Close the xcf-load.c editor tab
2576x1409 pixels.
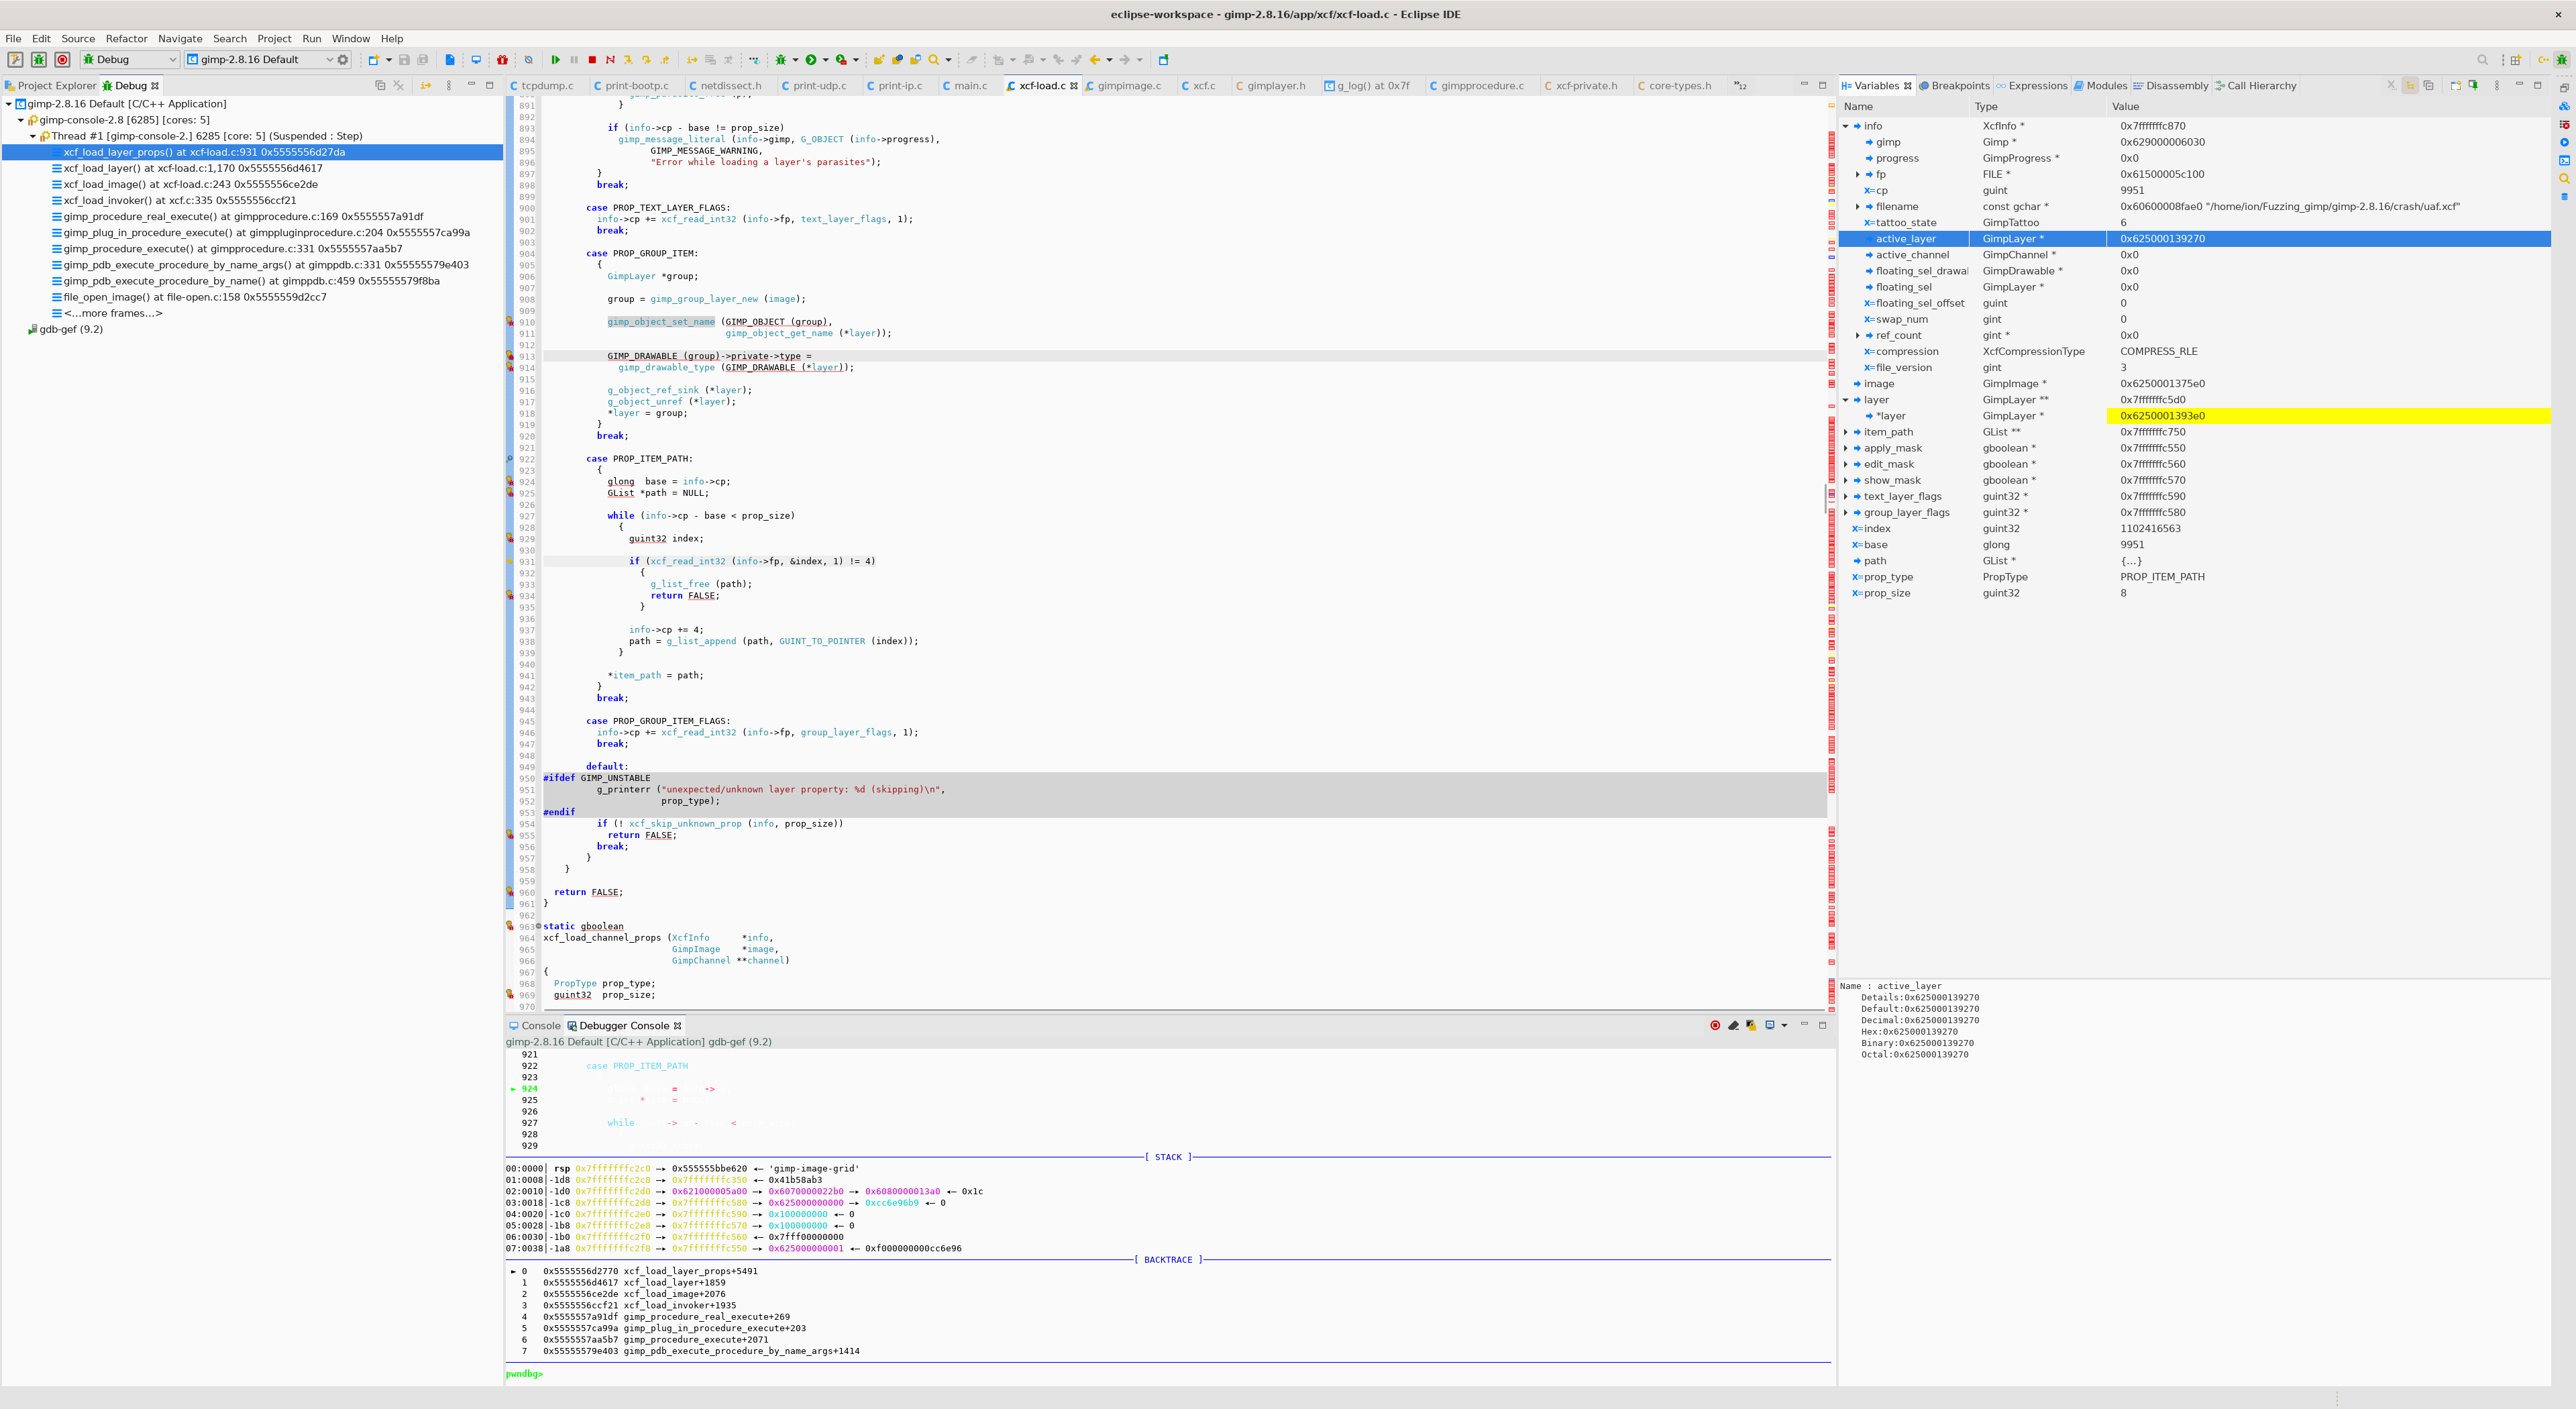coord(1074,86)
